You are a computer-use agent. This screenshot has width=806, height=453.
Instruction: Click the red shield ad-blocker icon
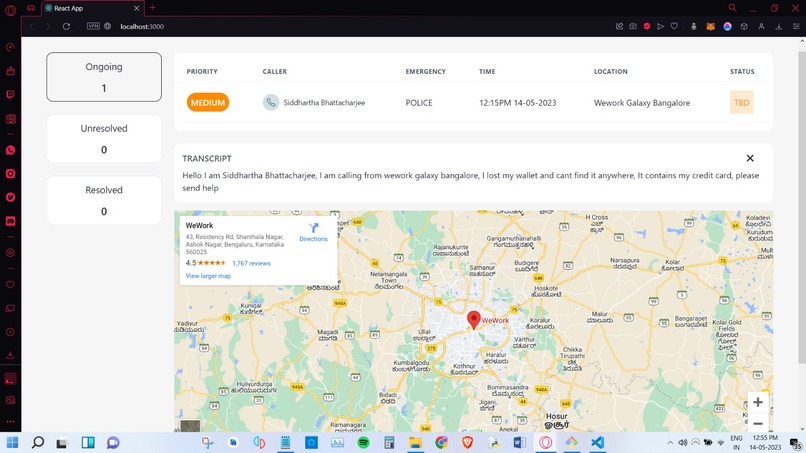647,26
